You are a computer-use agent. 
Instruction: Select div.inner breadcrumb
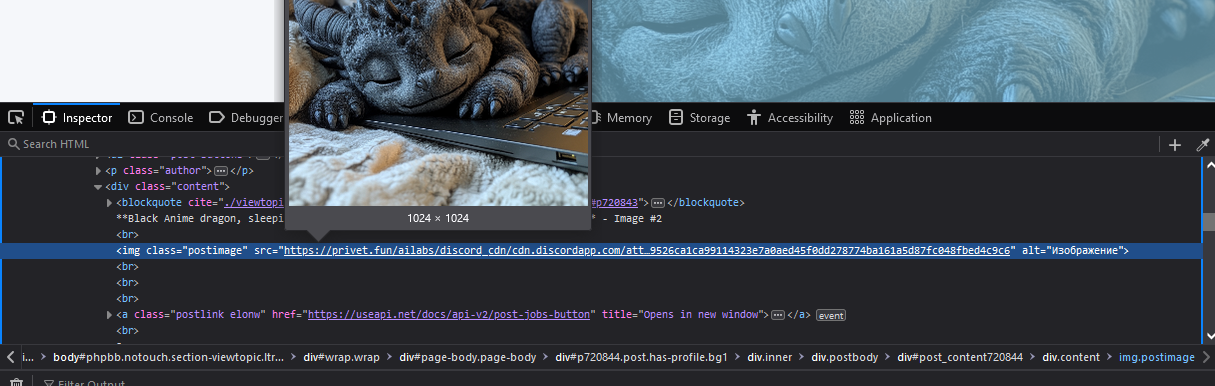(769, 357)
